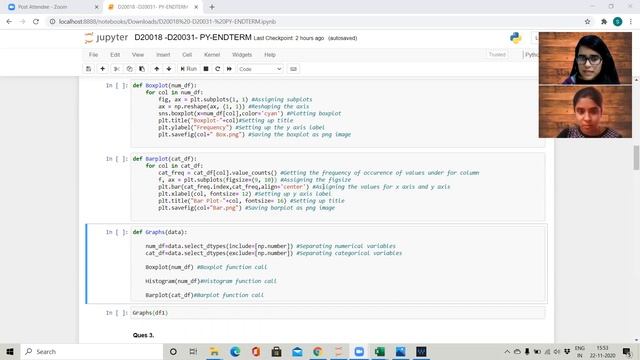Open the Chrome profile avatar
The width and height of the screenshot is (640, 360).
617,22
